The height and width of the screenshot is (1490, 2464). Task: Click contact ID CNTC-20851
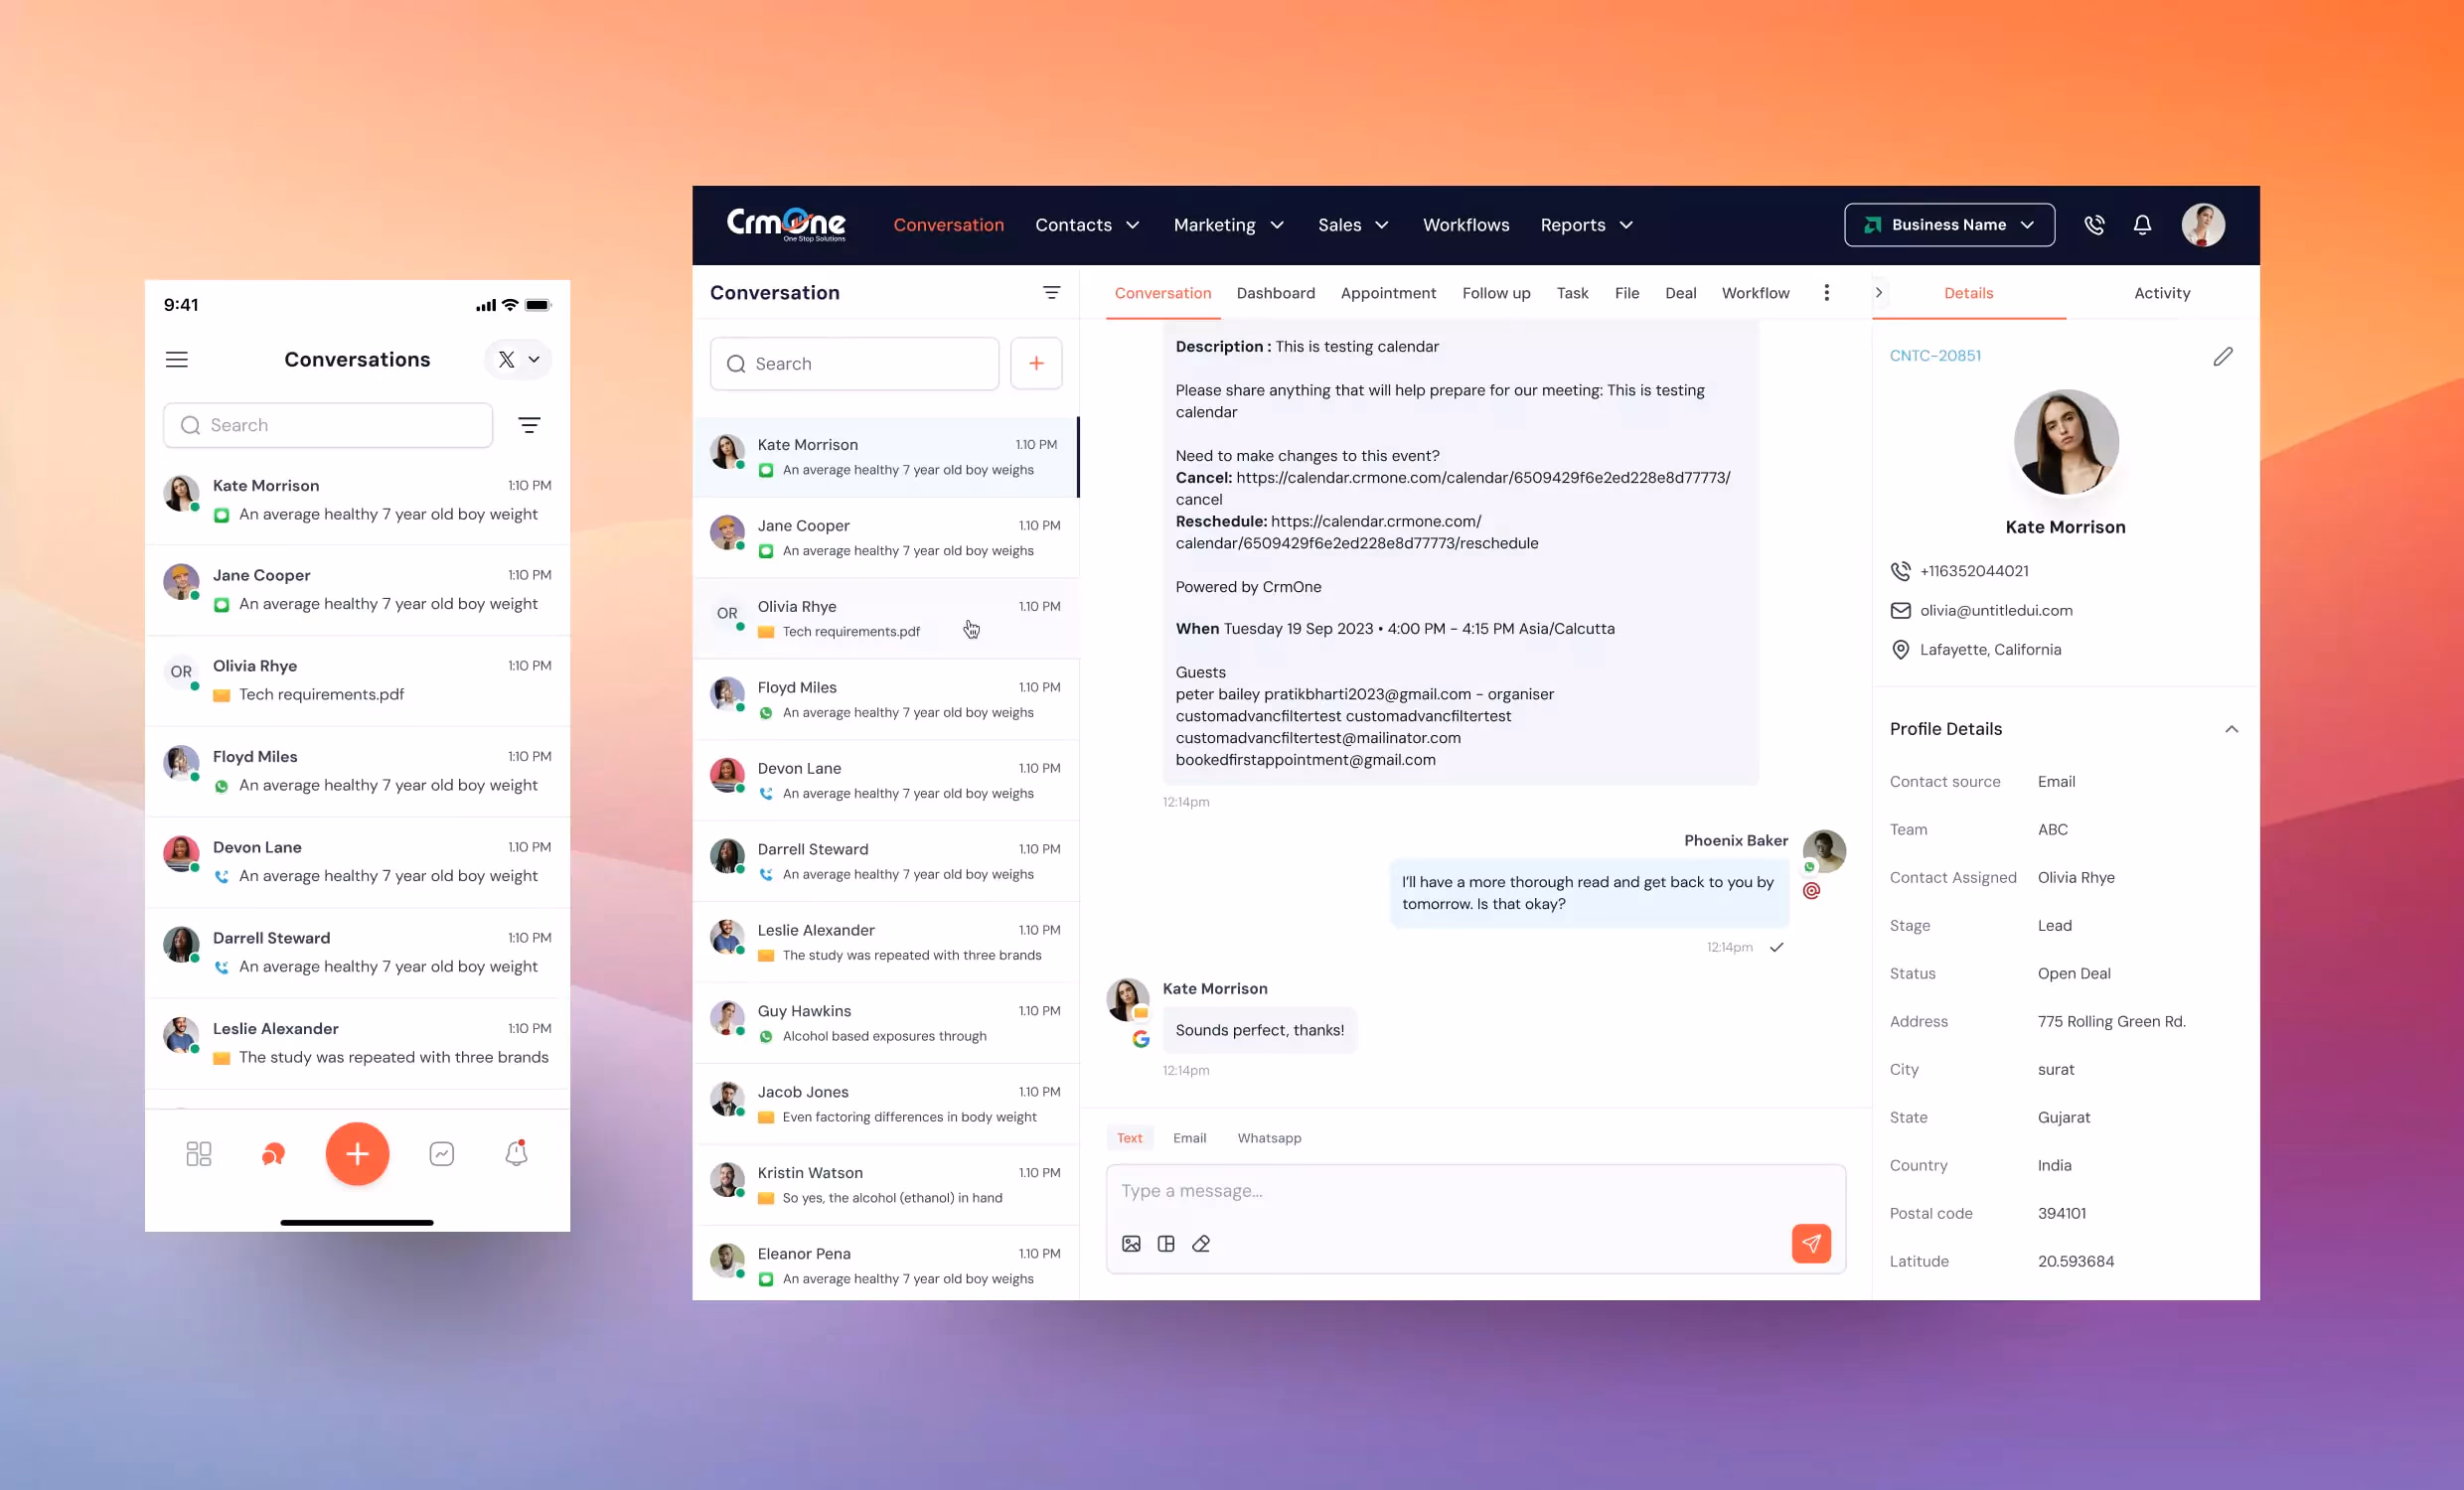pyautogui.click(x=1934, y=355)
